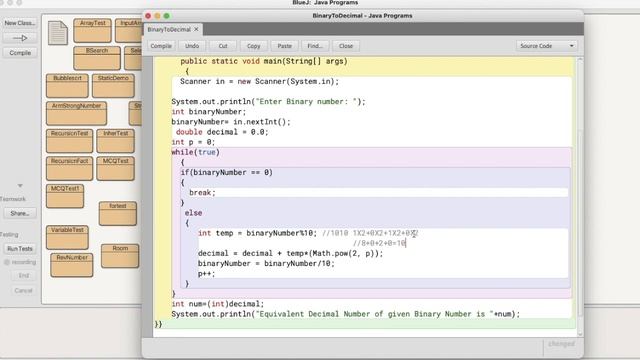This screenshot has height=360, width=640.
Task: Click New Class... in the BlueJ main window
Action: coord(20,23)
